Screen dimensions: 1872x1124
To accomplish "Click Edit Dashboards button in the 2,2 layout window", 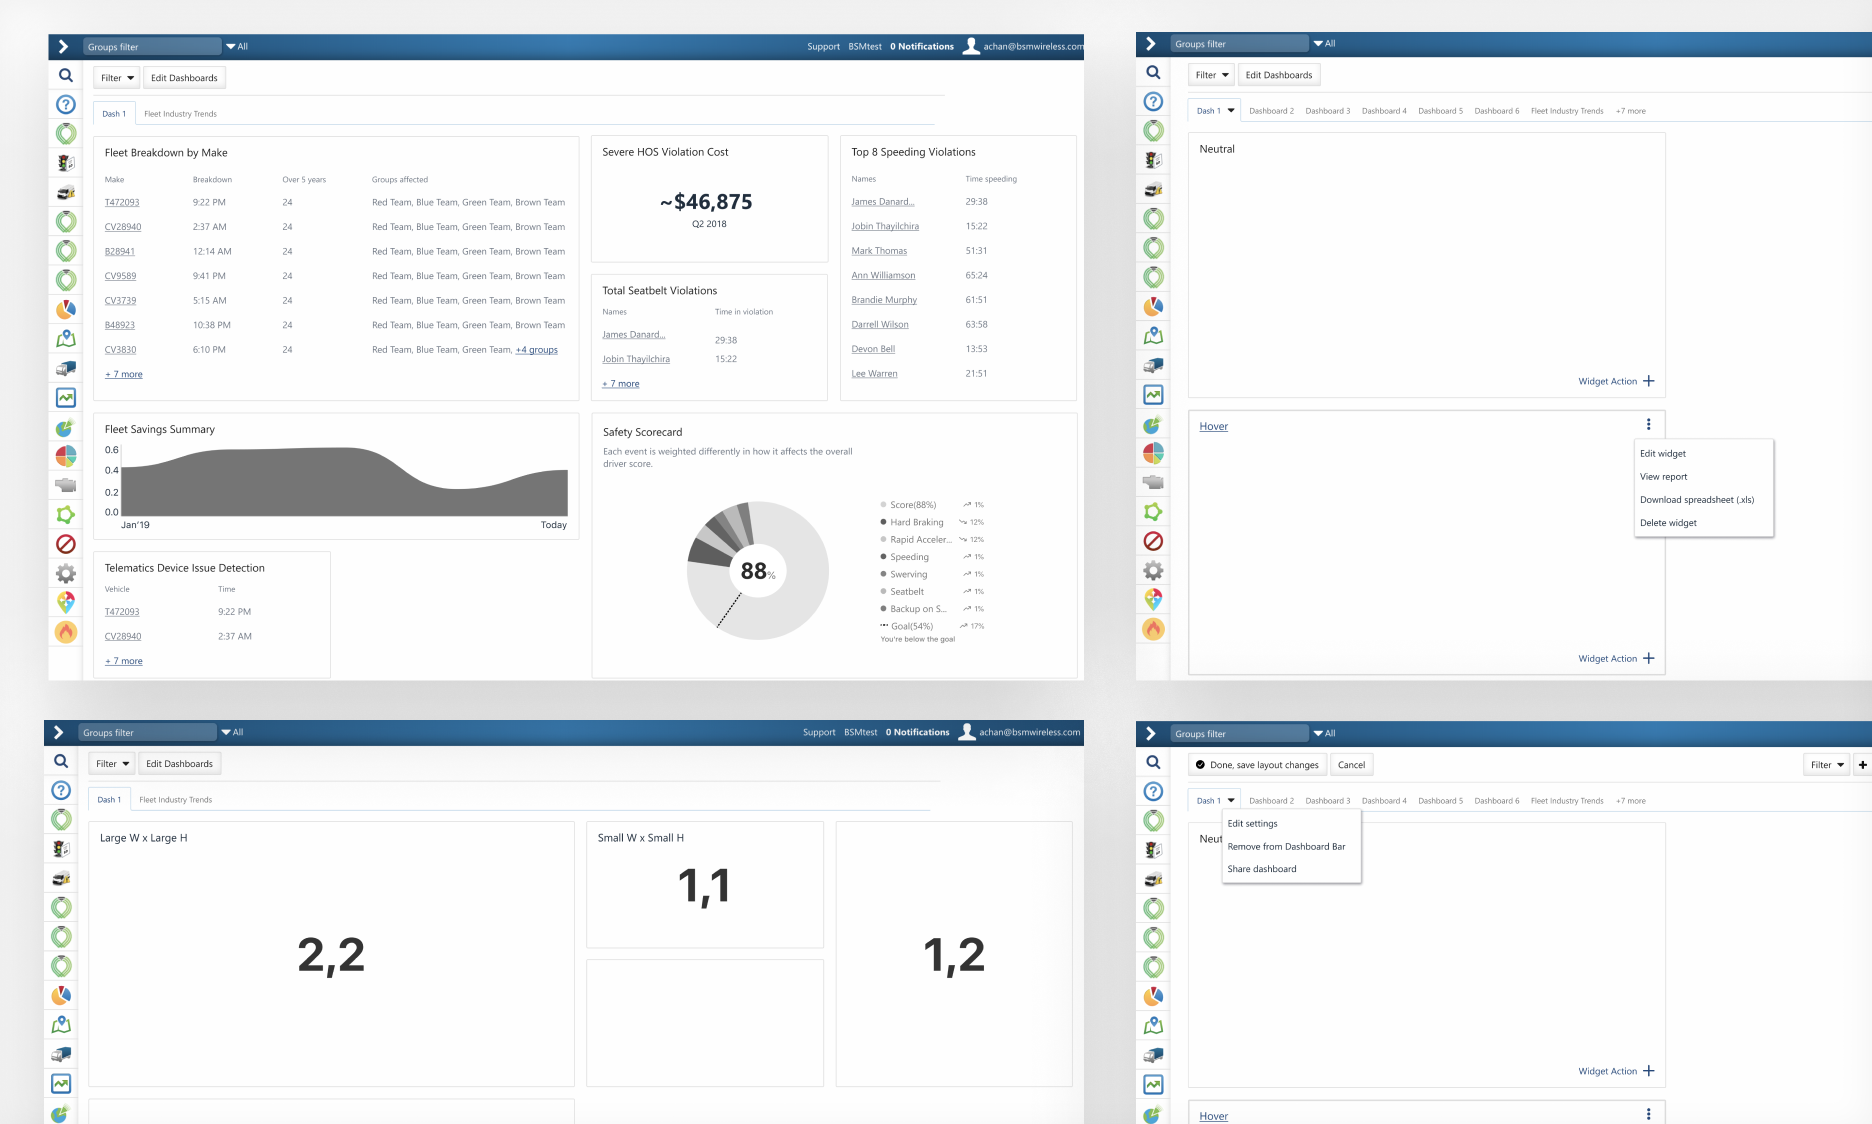I will pyautogui.click(x=180, y=764).
